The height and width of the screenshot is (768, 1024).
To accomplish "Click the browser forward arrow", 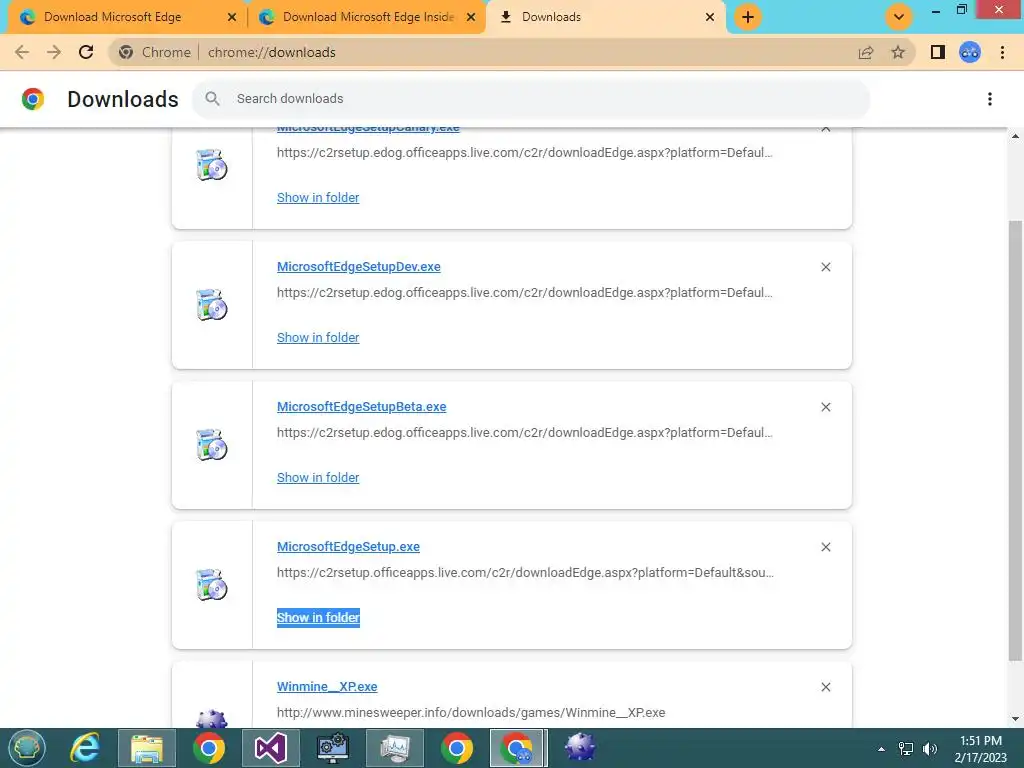I will (x=54, y=52).
